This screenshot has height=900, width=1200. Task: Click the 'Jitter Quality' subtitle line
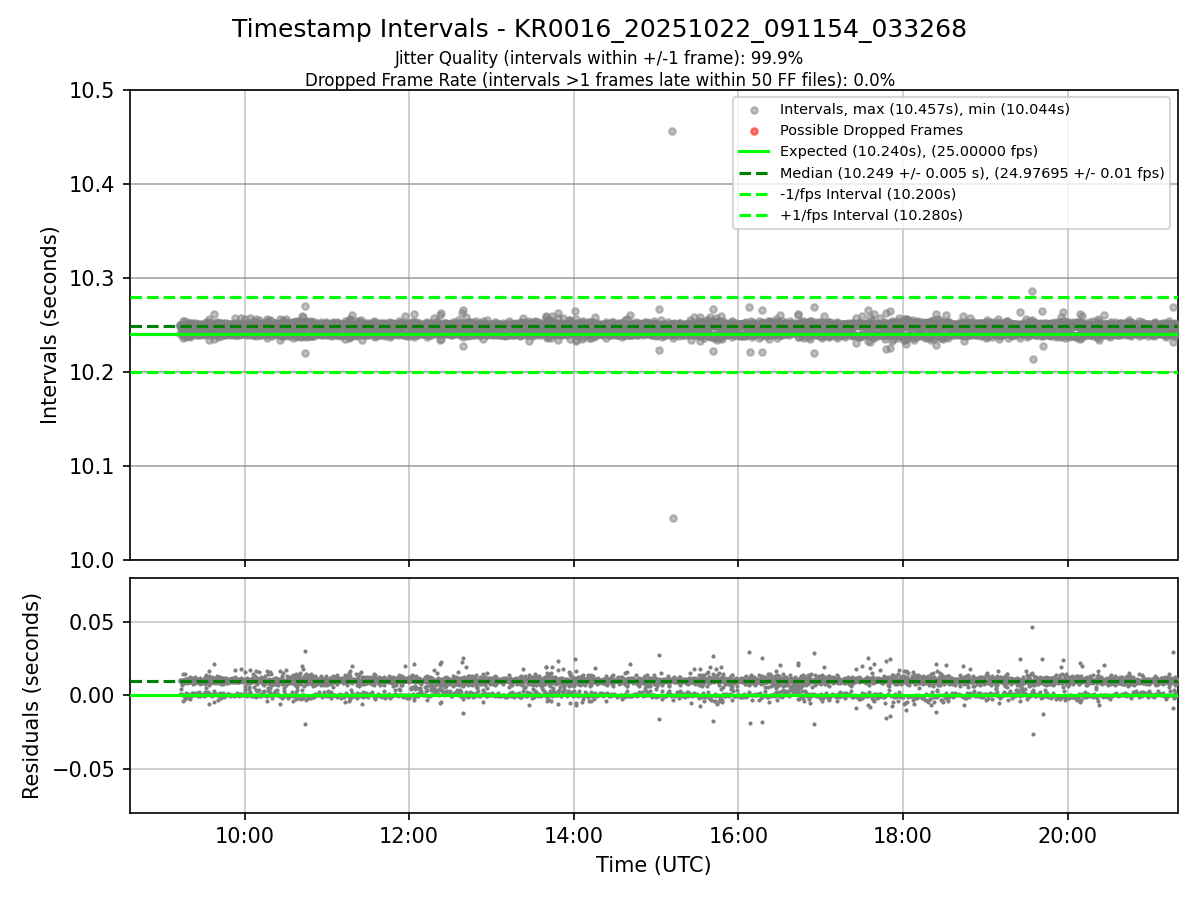click(599, 58)
